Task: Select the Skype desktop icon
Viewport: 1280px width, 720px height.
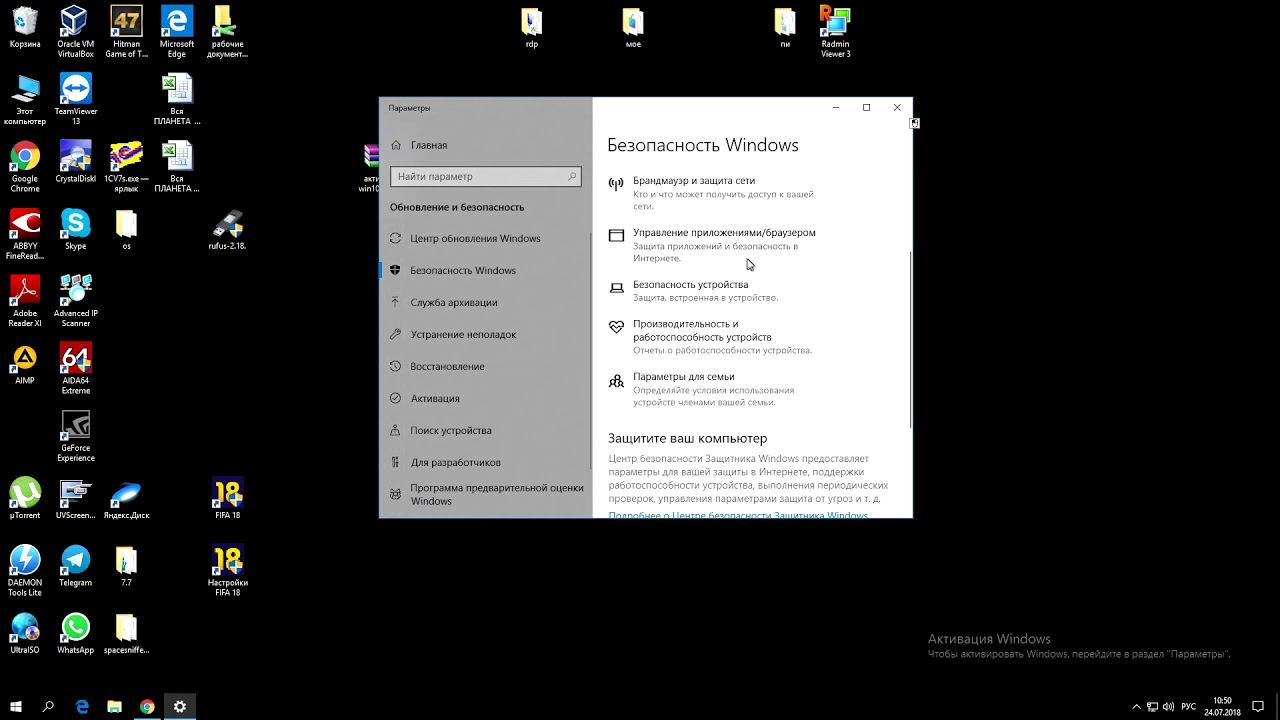Action: (x=76, y=229)
